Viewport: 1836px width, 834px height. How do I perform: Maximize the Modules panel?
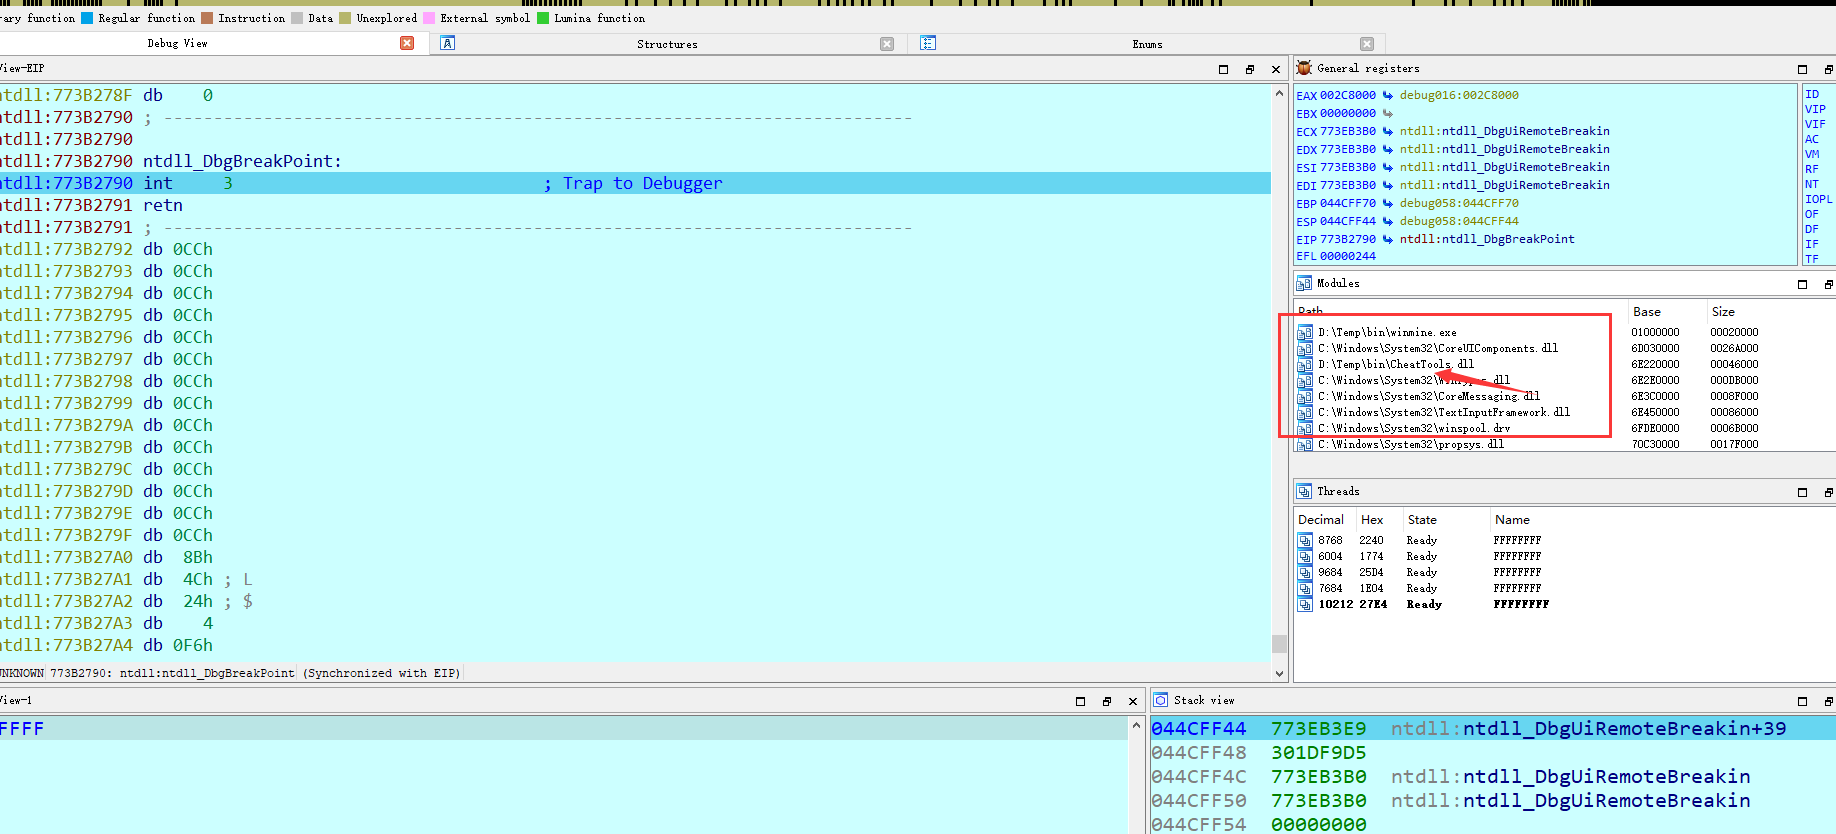coord(1803,284)
